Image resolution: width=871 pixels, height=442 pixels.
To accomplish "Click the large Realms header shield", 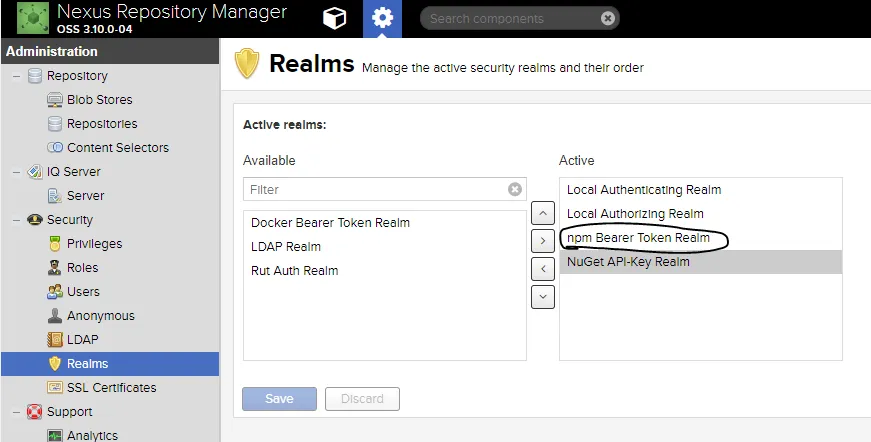I will [247, 63].
